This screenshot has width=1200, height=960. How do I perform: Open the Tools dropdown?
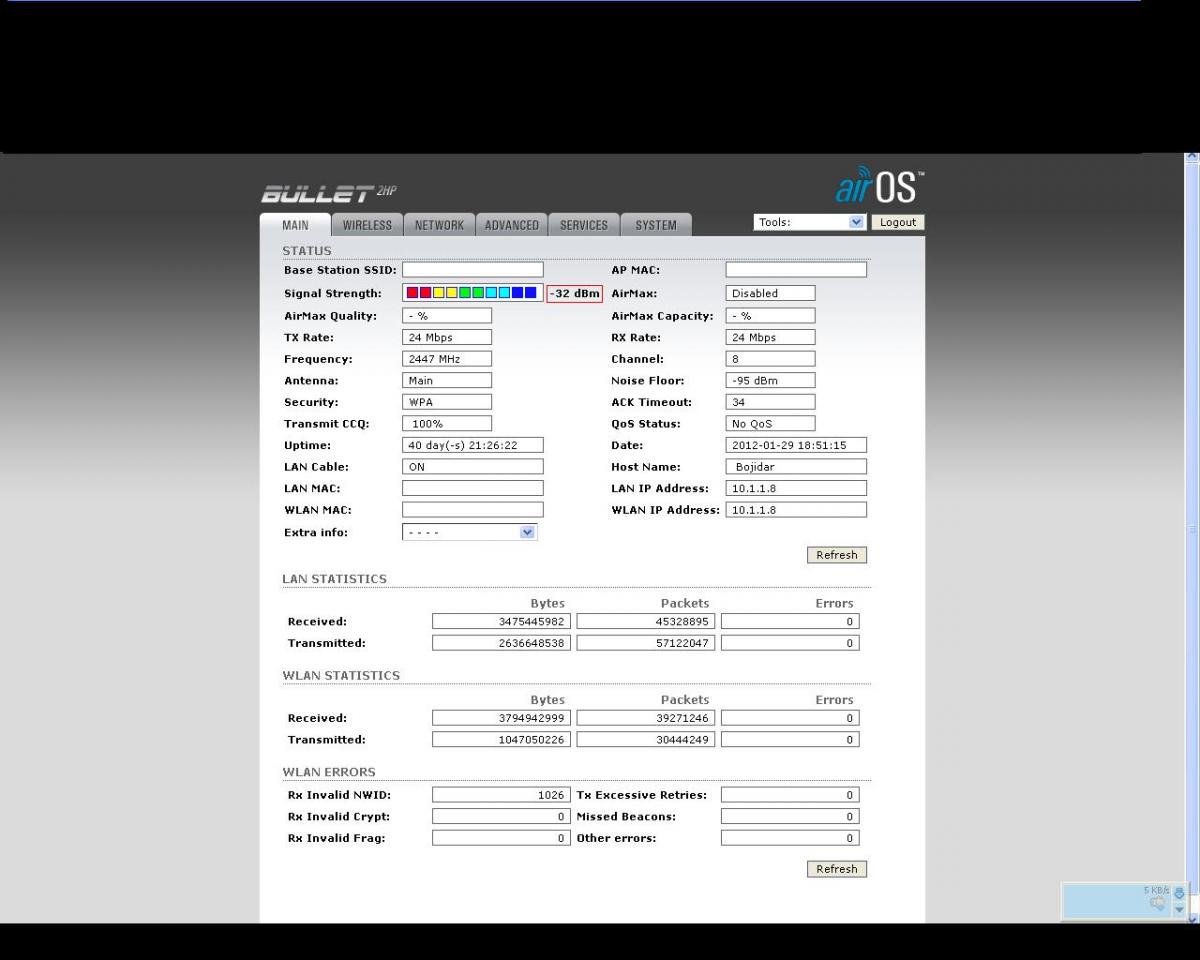pyautogui.click(x=809, y=222)
